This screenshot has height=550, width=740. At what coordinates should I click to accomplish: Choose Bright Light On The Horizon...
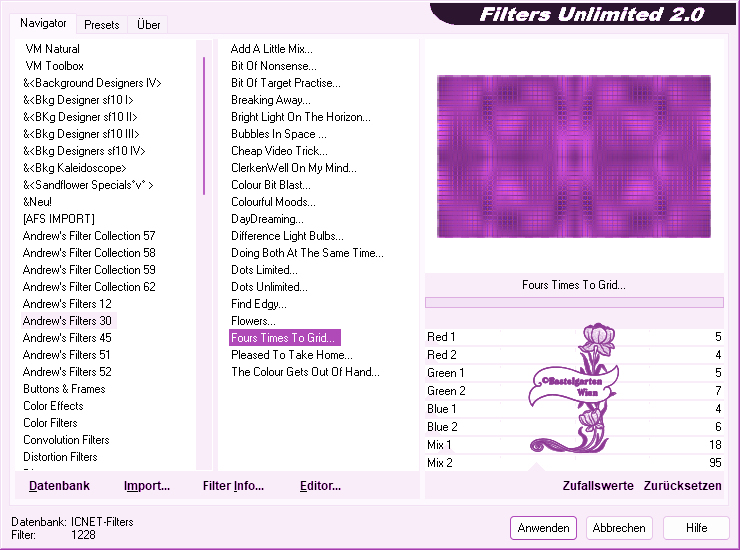301,117
